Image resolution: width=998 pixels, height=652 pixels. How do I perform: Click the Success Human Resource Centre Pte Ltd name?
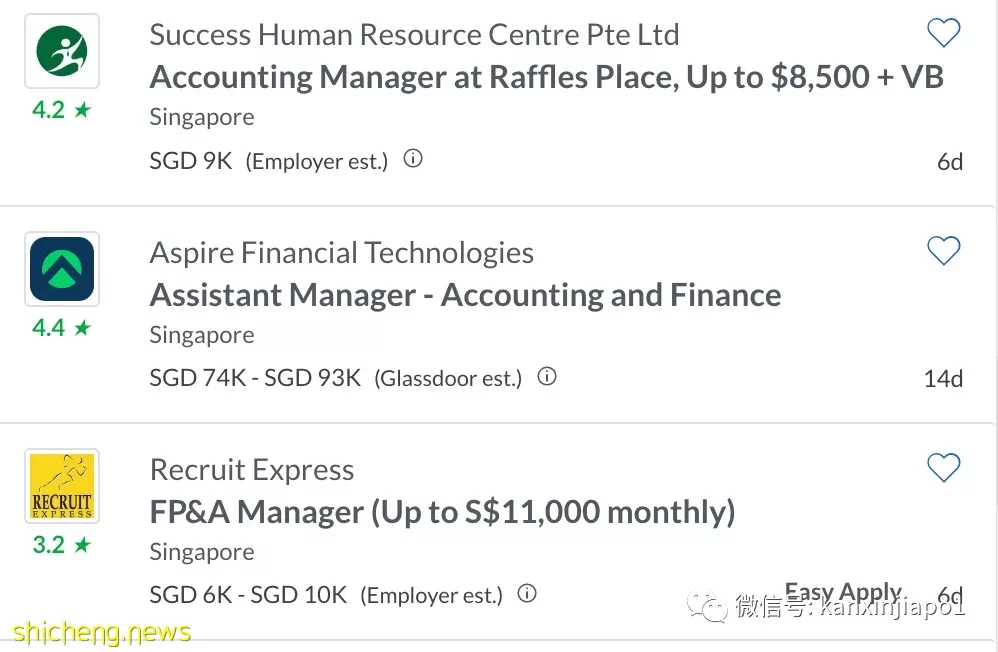[x=414, y=34]
